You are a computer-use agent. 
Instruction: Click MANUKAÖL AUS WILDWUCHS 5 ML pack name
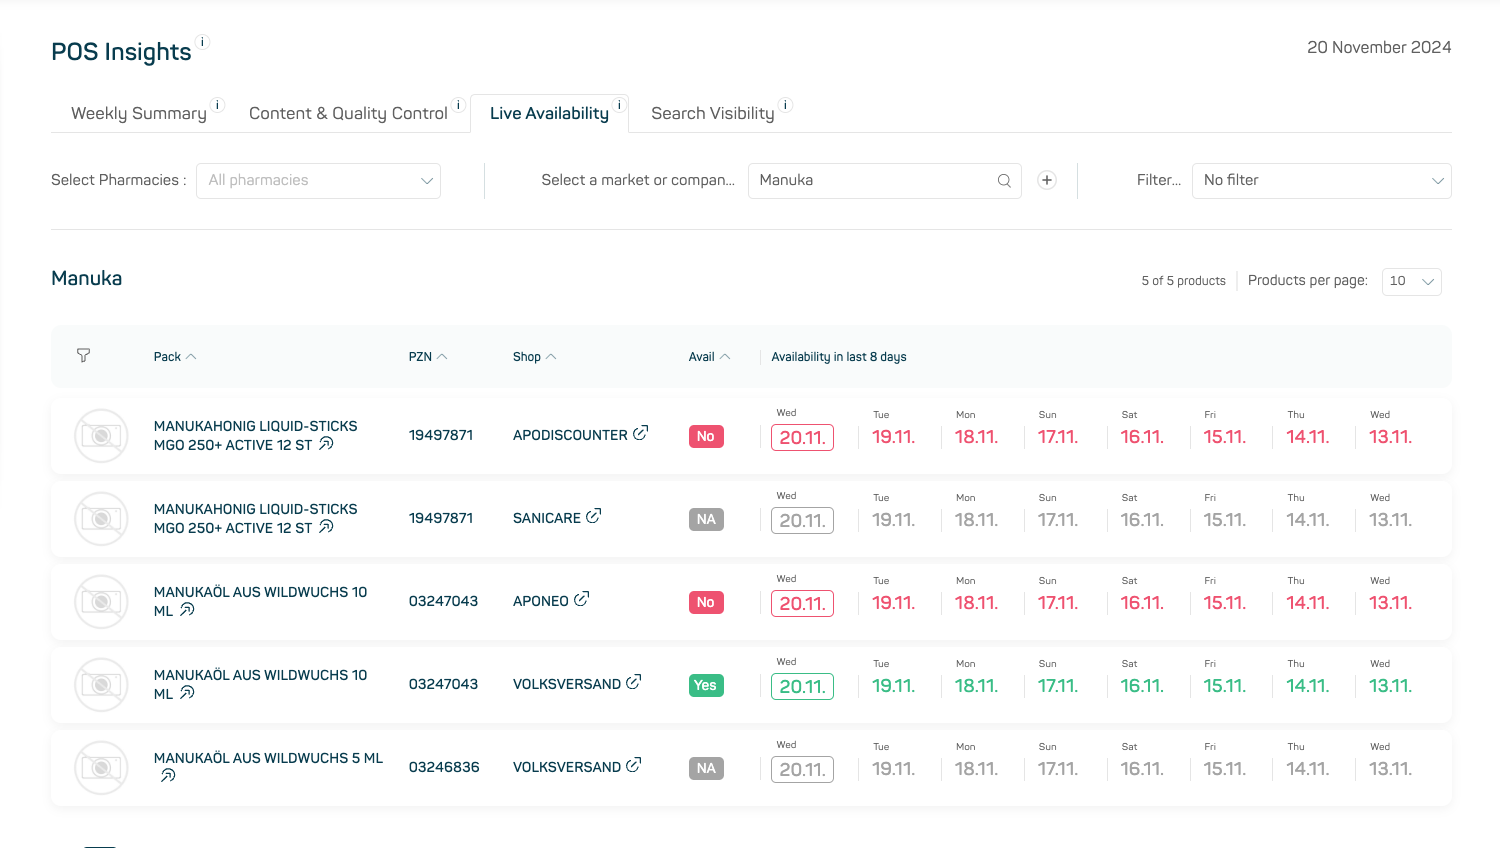(268, 758)
